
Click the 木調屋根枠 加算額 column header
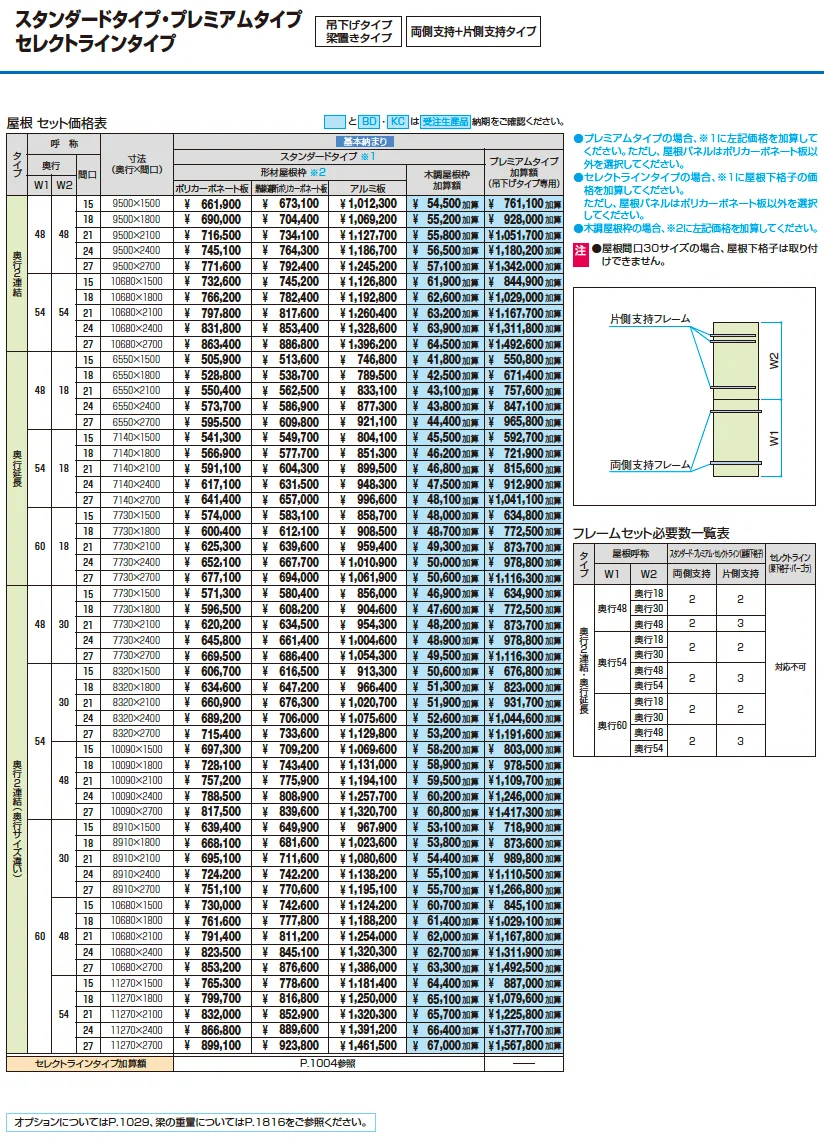[445, 179]
